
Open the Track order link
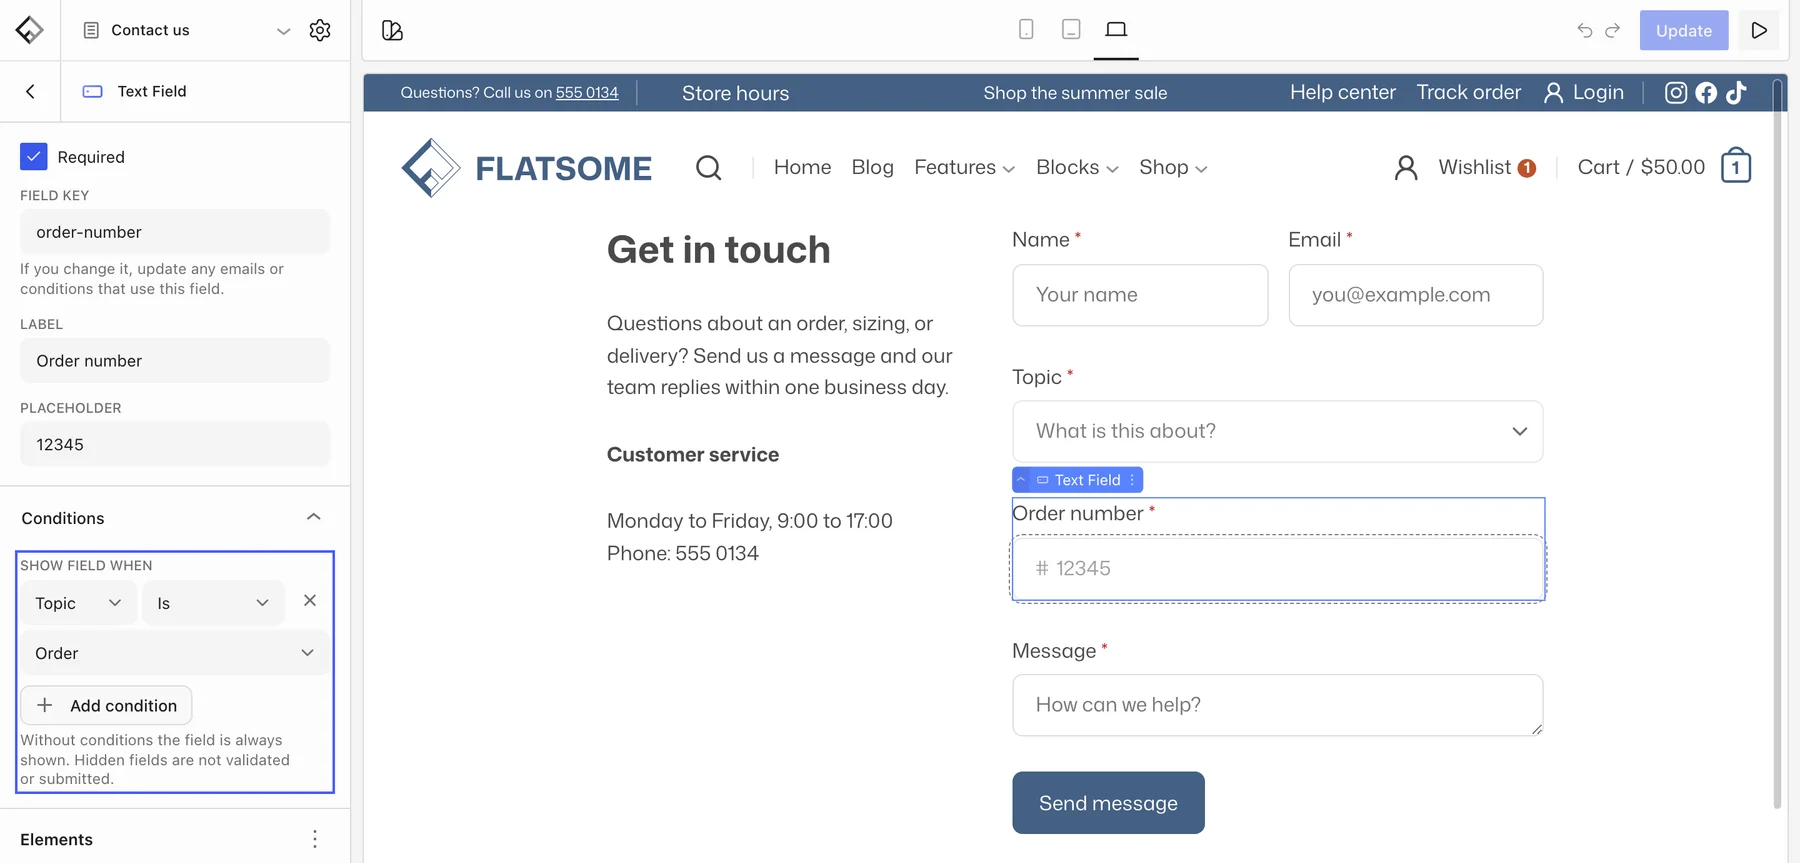pos(1468,92)
